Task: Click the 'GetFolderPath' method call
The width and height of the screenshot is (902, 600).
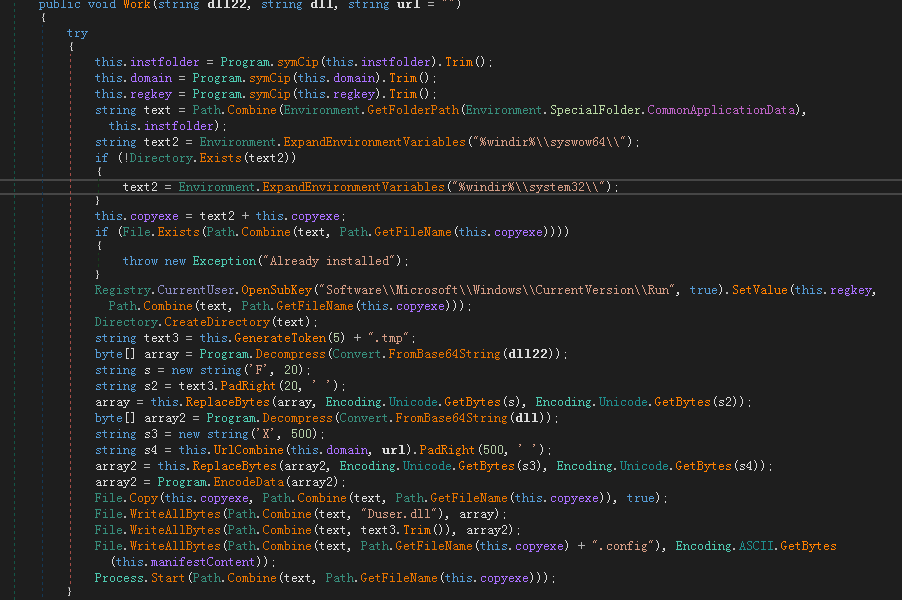Action: pos(412,110)
